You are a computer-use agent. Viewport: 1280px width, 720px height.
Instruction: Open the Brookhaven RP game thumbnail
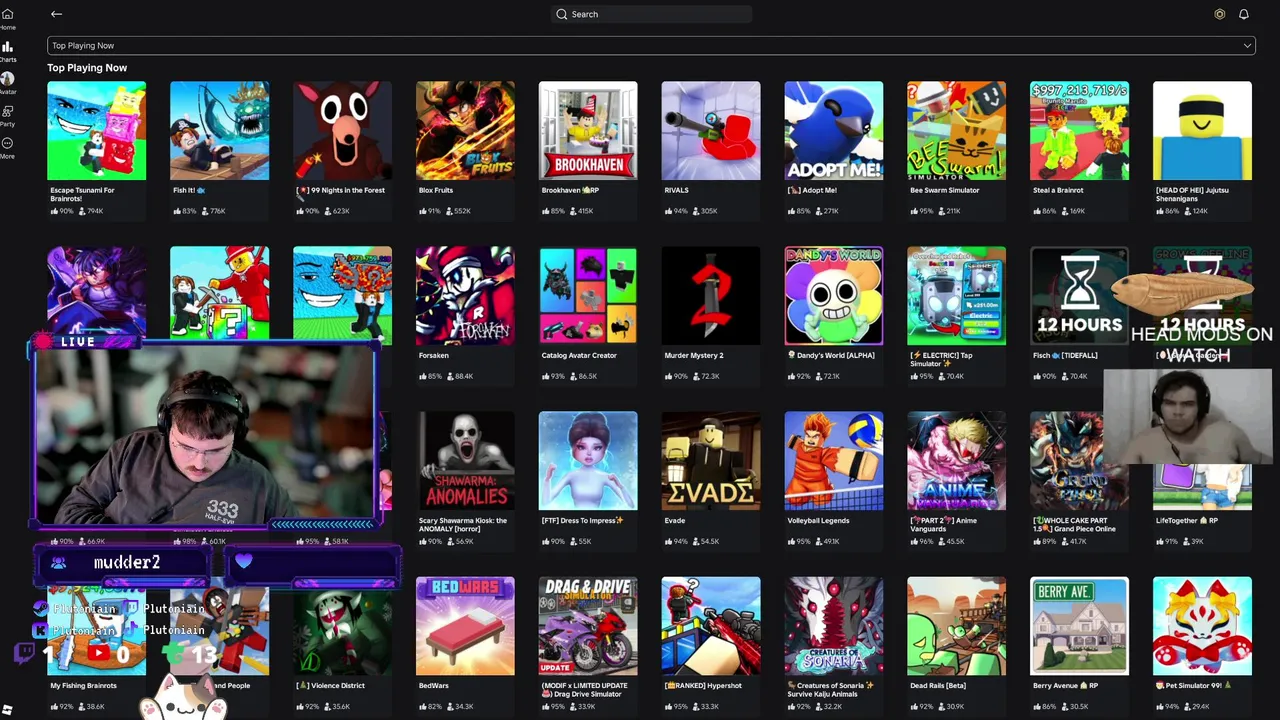pos(588,131)
